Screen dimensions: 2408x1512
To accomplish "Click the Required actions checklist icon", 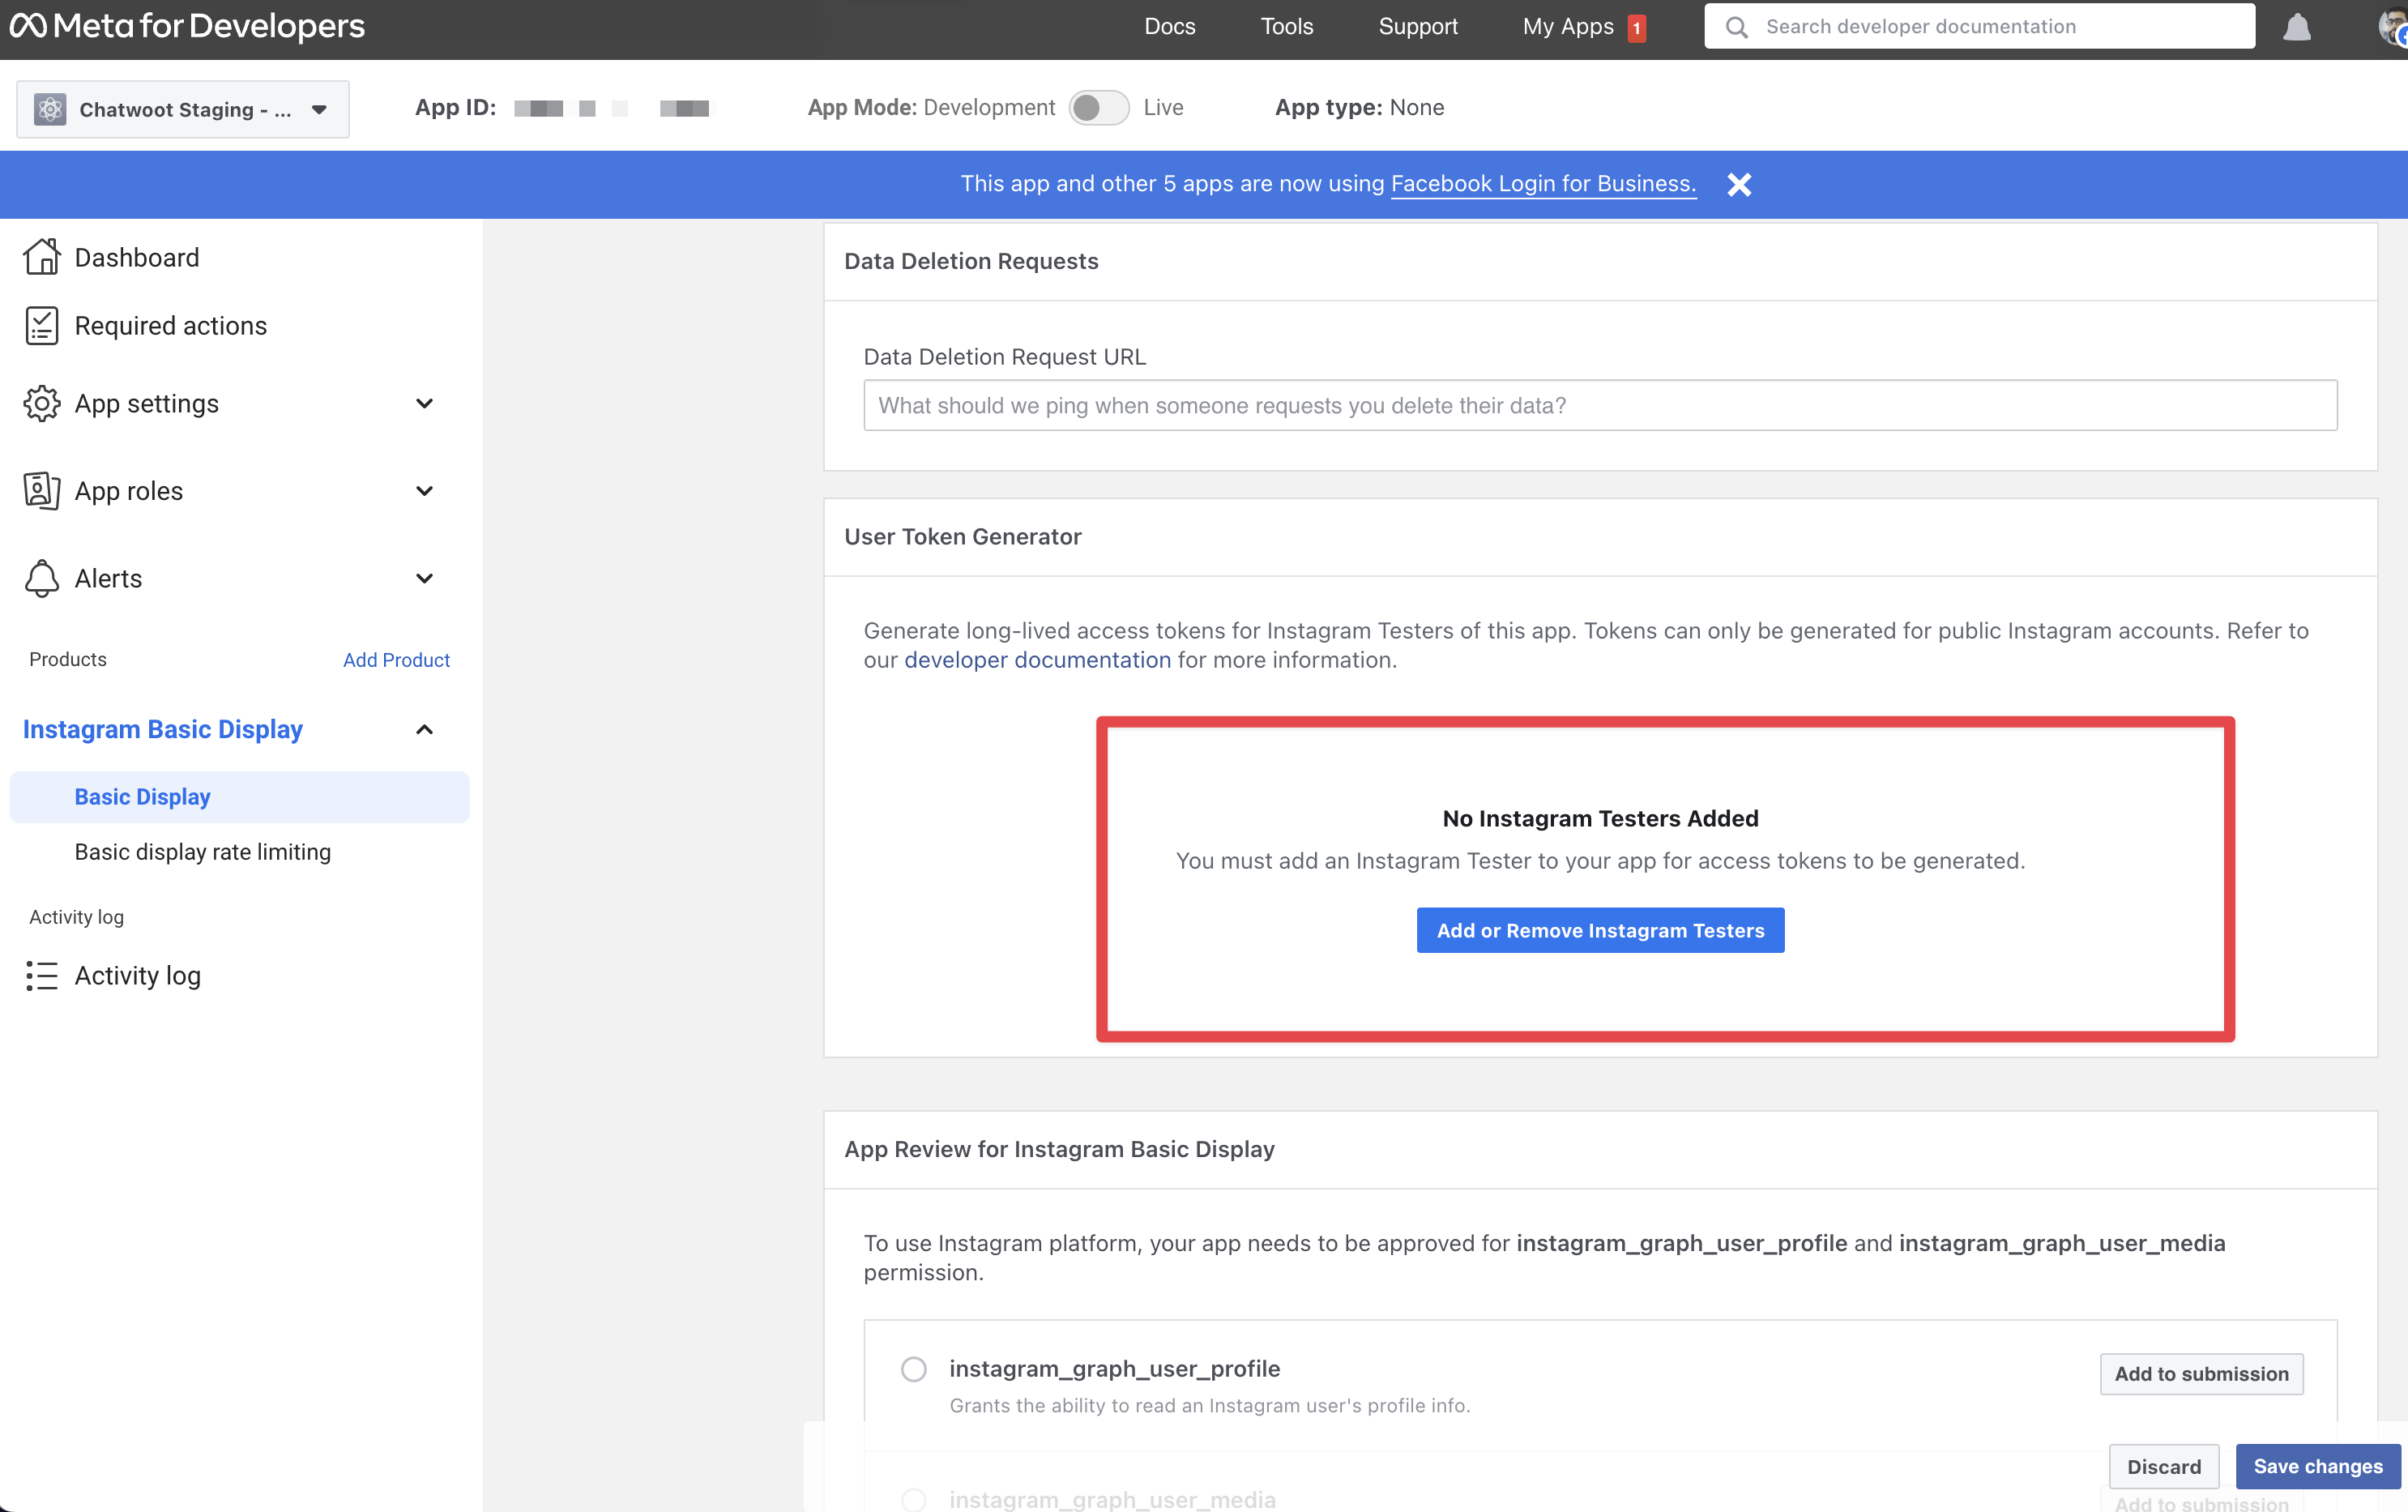I will click(41, 326).
